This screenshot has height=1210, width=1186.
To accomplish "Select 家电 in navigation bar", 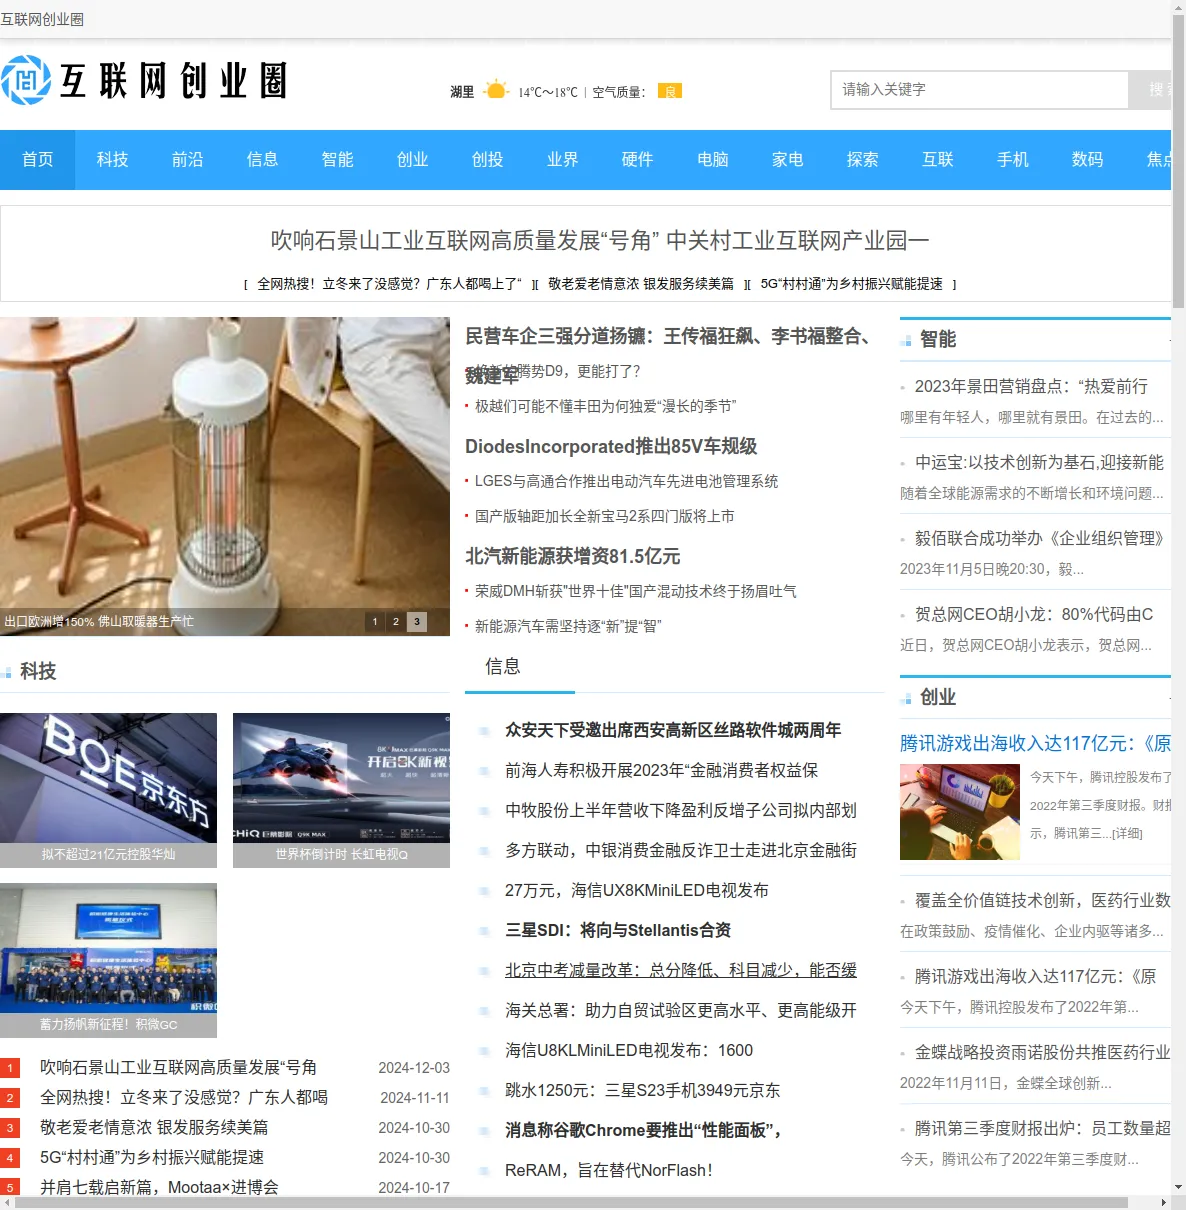I will 787,159.
